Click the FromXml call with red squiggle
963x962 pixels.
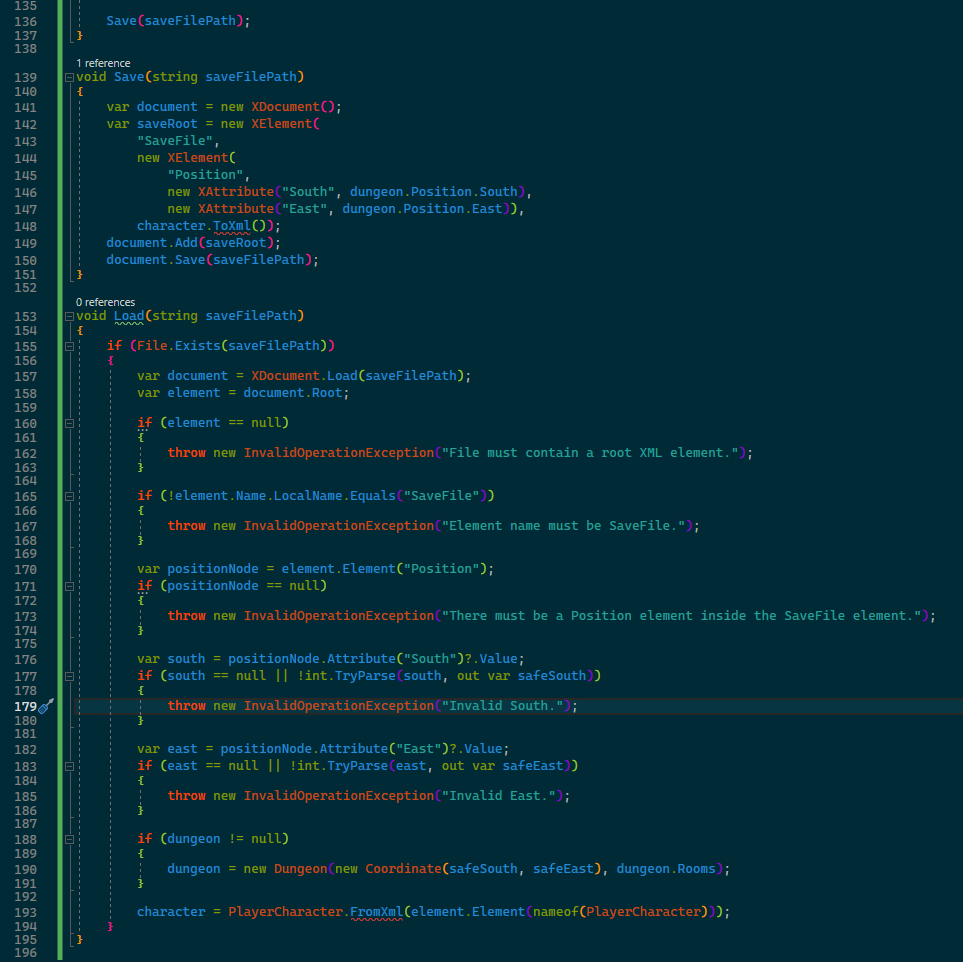click(376, 912)
